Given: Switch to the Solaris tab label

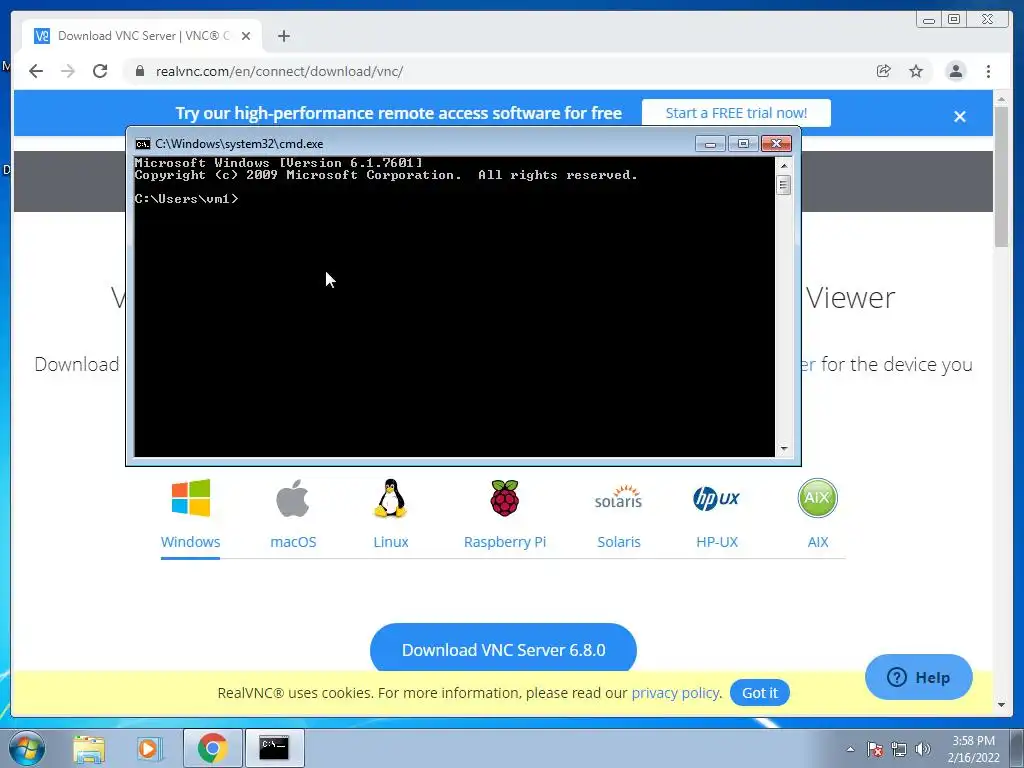Looking at the screenshot, I should click(x=618, y=542).
